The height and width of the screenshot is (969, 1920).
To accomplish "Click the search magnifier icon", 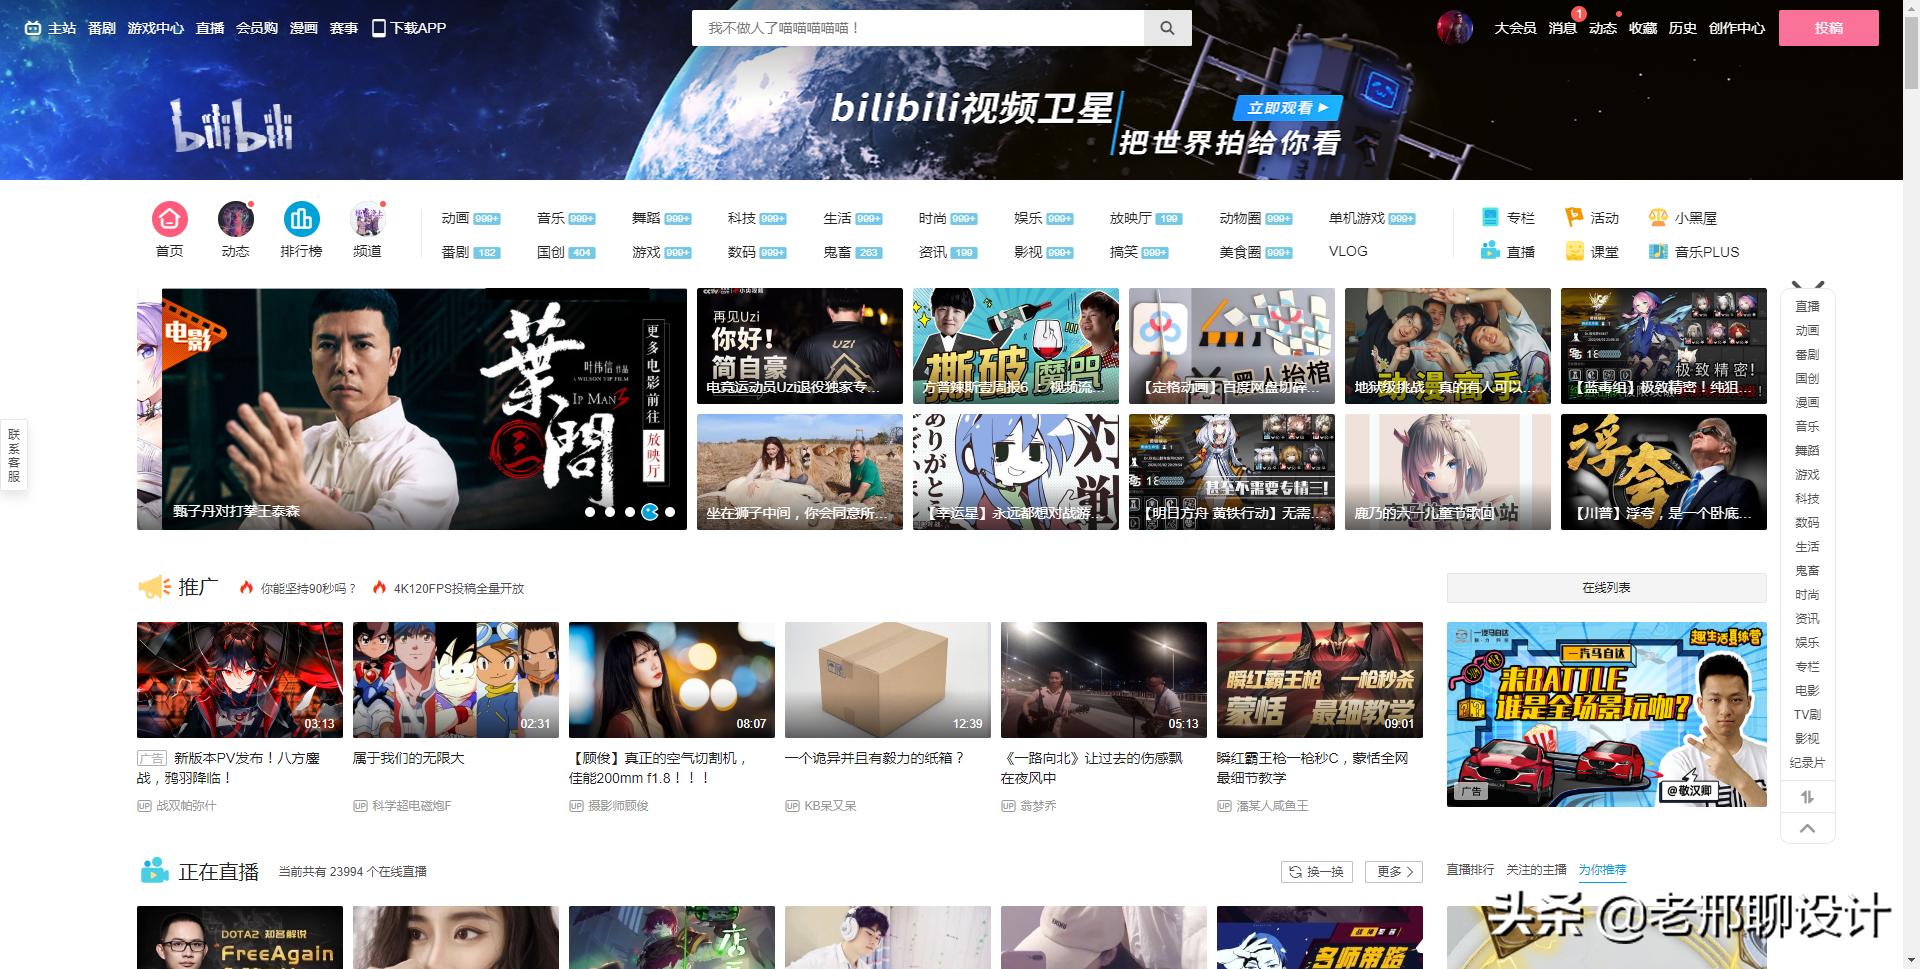I will click(x=1167, y=28).
